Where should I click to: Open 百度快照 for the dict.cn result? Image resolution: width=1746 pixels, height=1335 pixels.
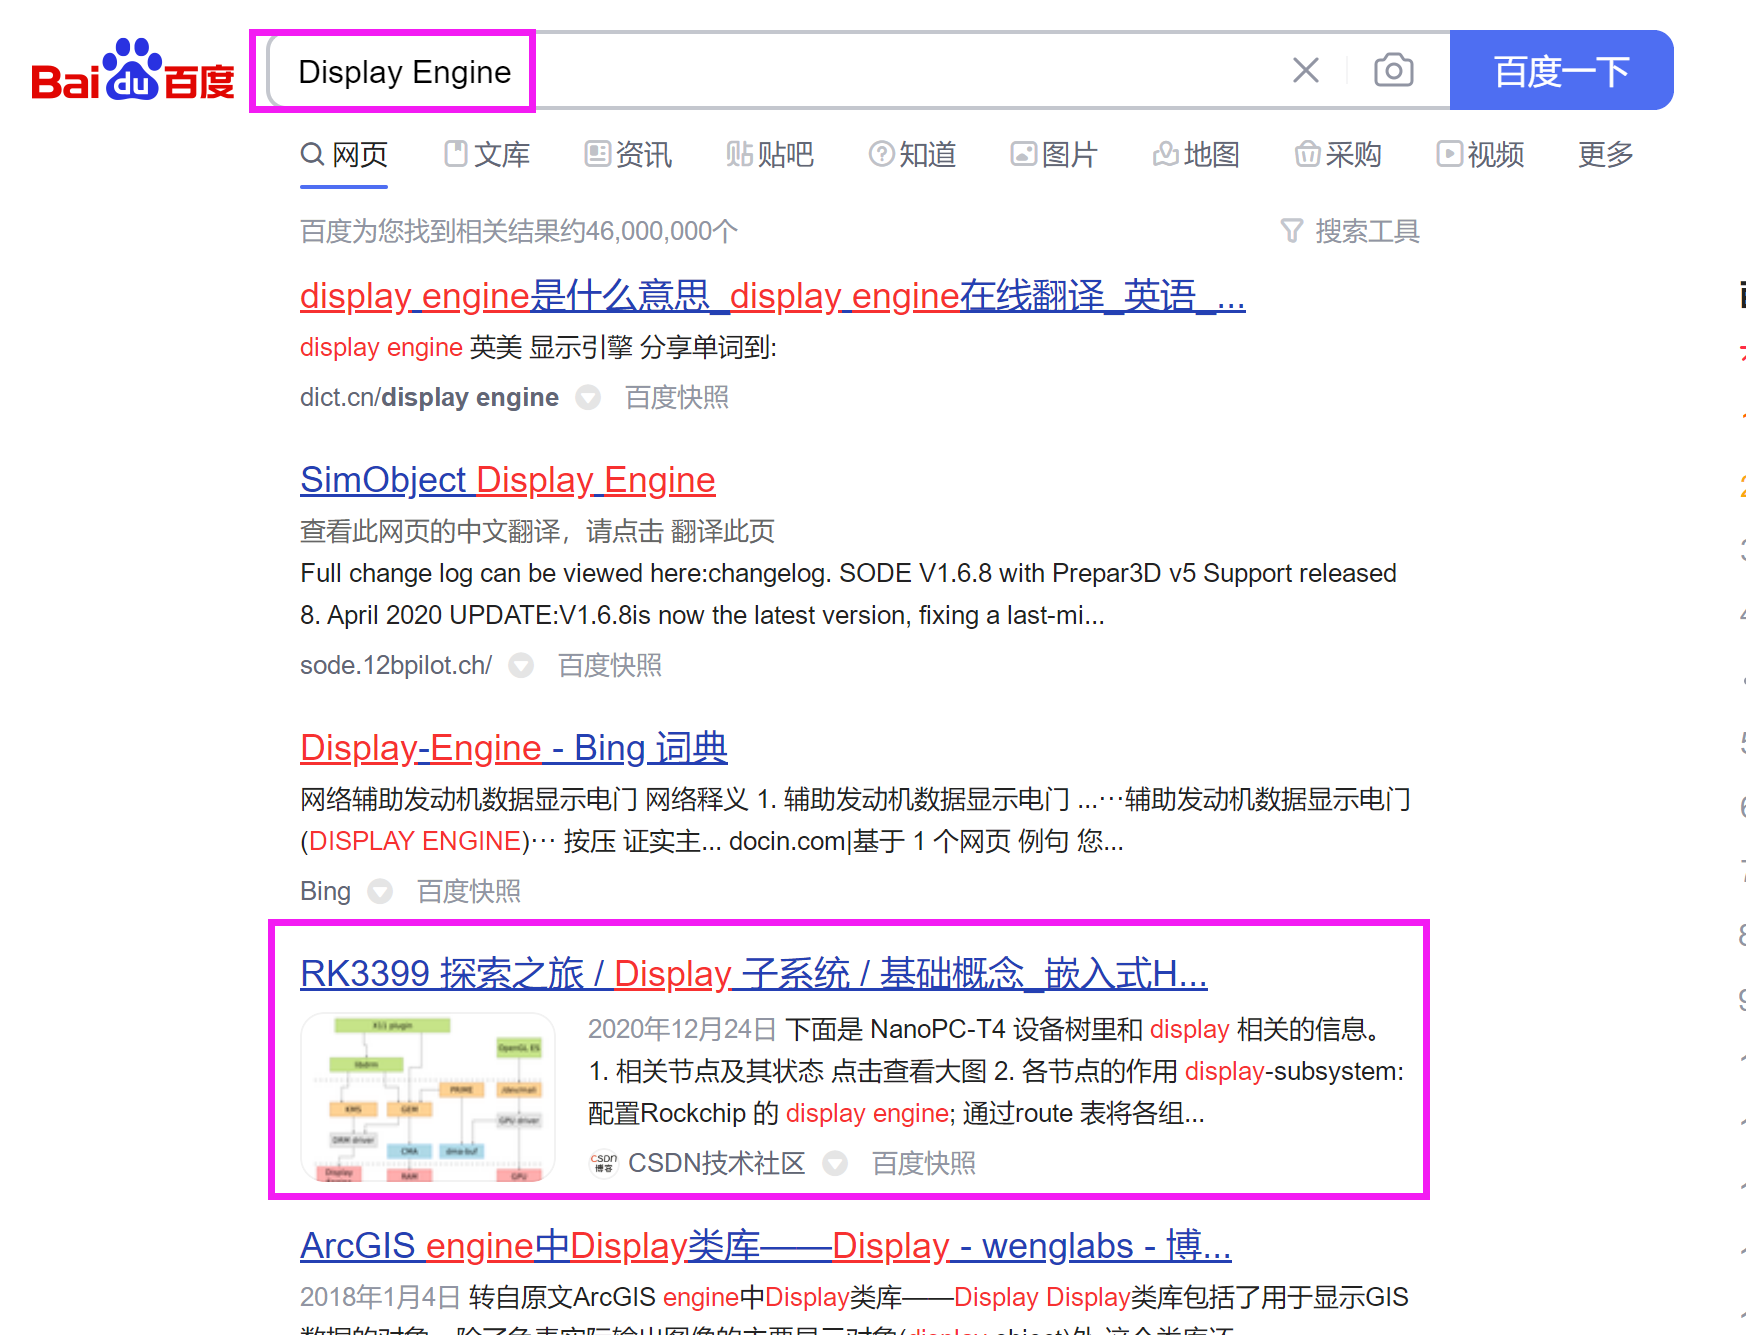677,398
